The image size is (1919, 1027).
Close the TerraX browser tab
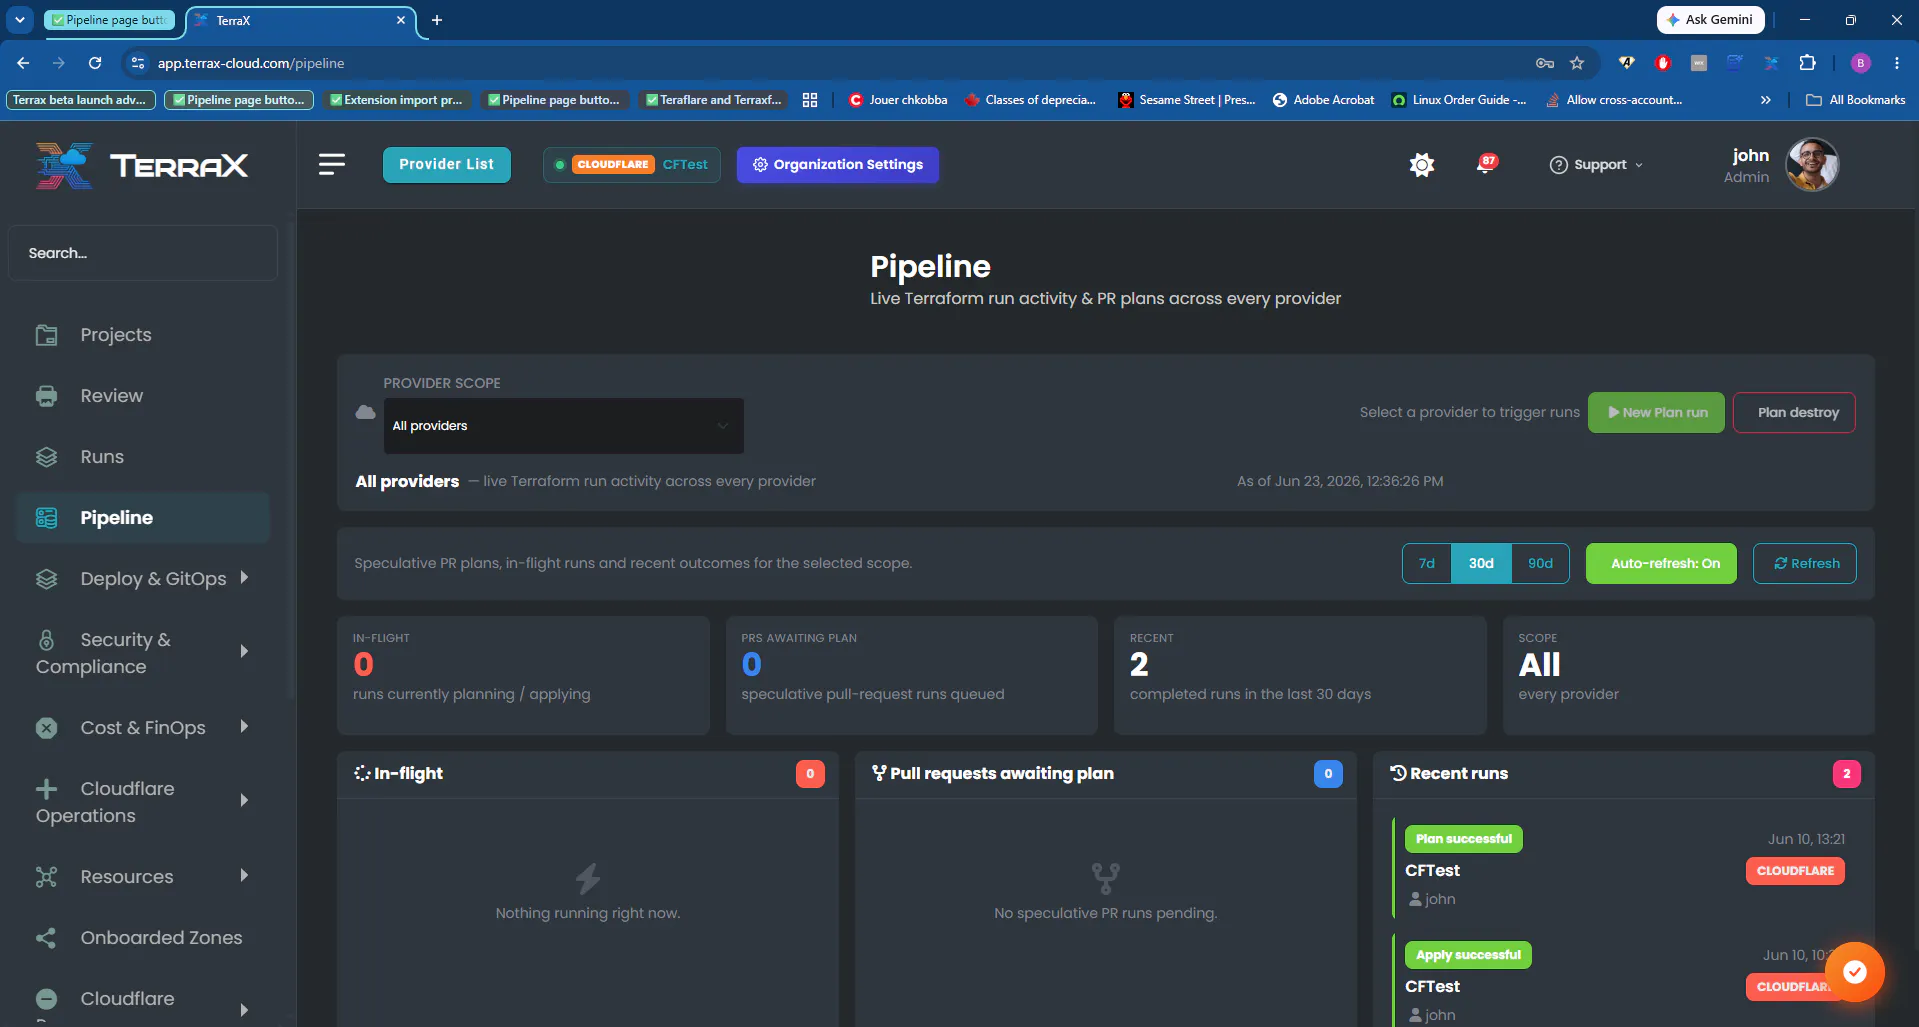pyautogui.click(x=401, y=20)
